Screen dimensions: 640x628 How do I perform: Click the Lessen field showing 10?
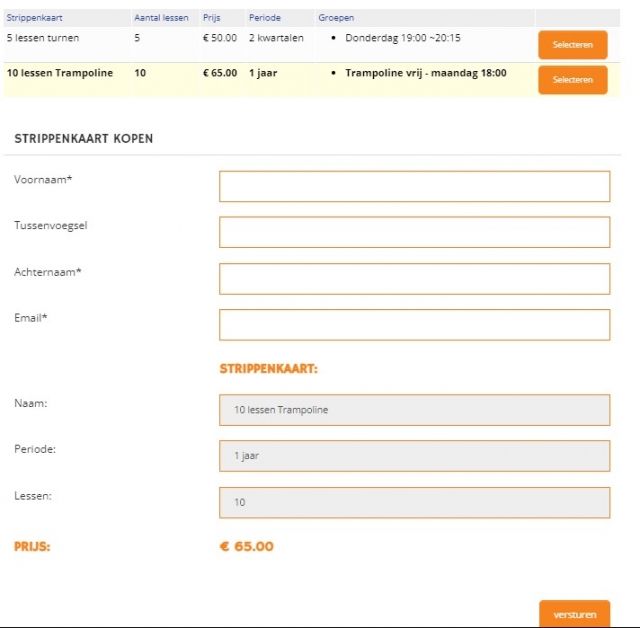pos(414,503)
